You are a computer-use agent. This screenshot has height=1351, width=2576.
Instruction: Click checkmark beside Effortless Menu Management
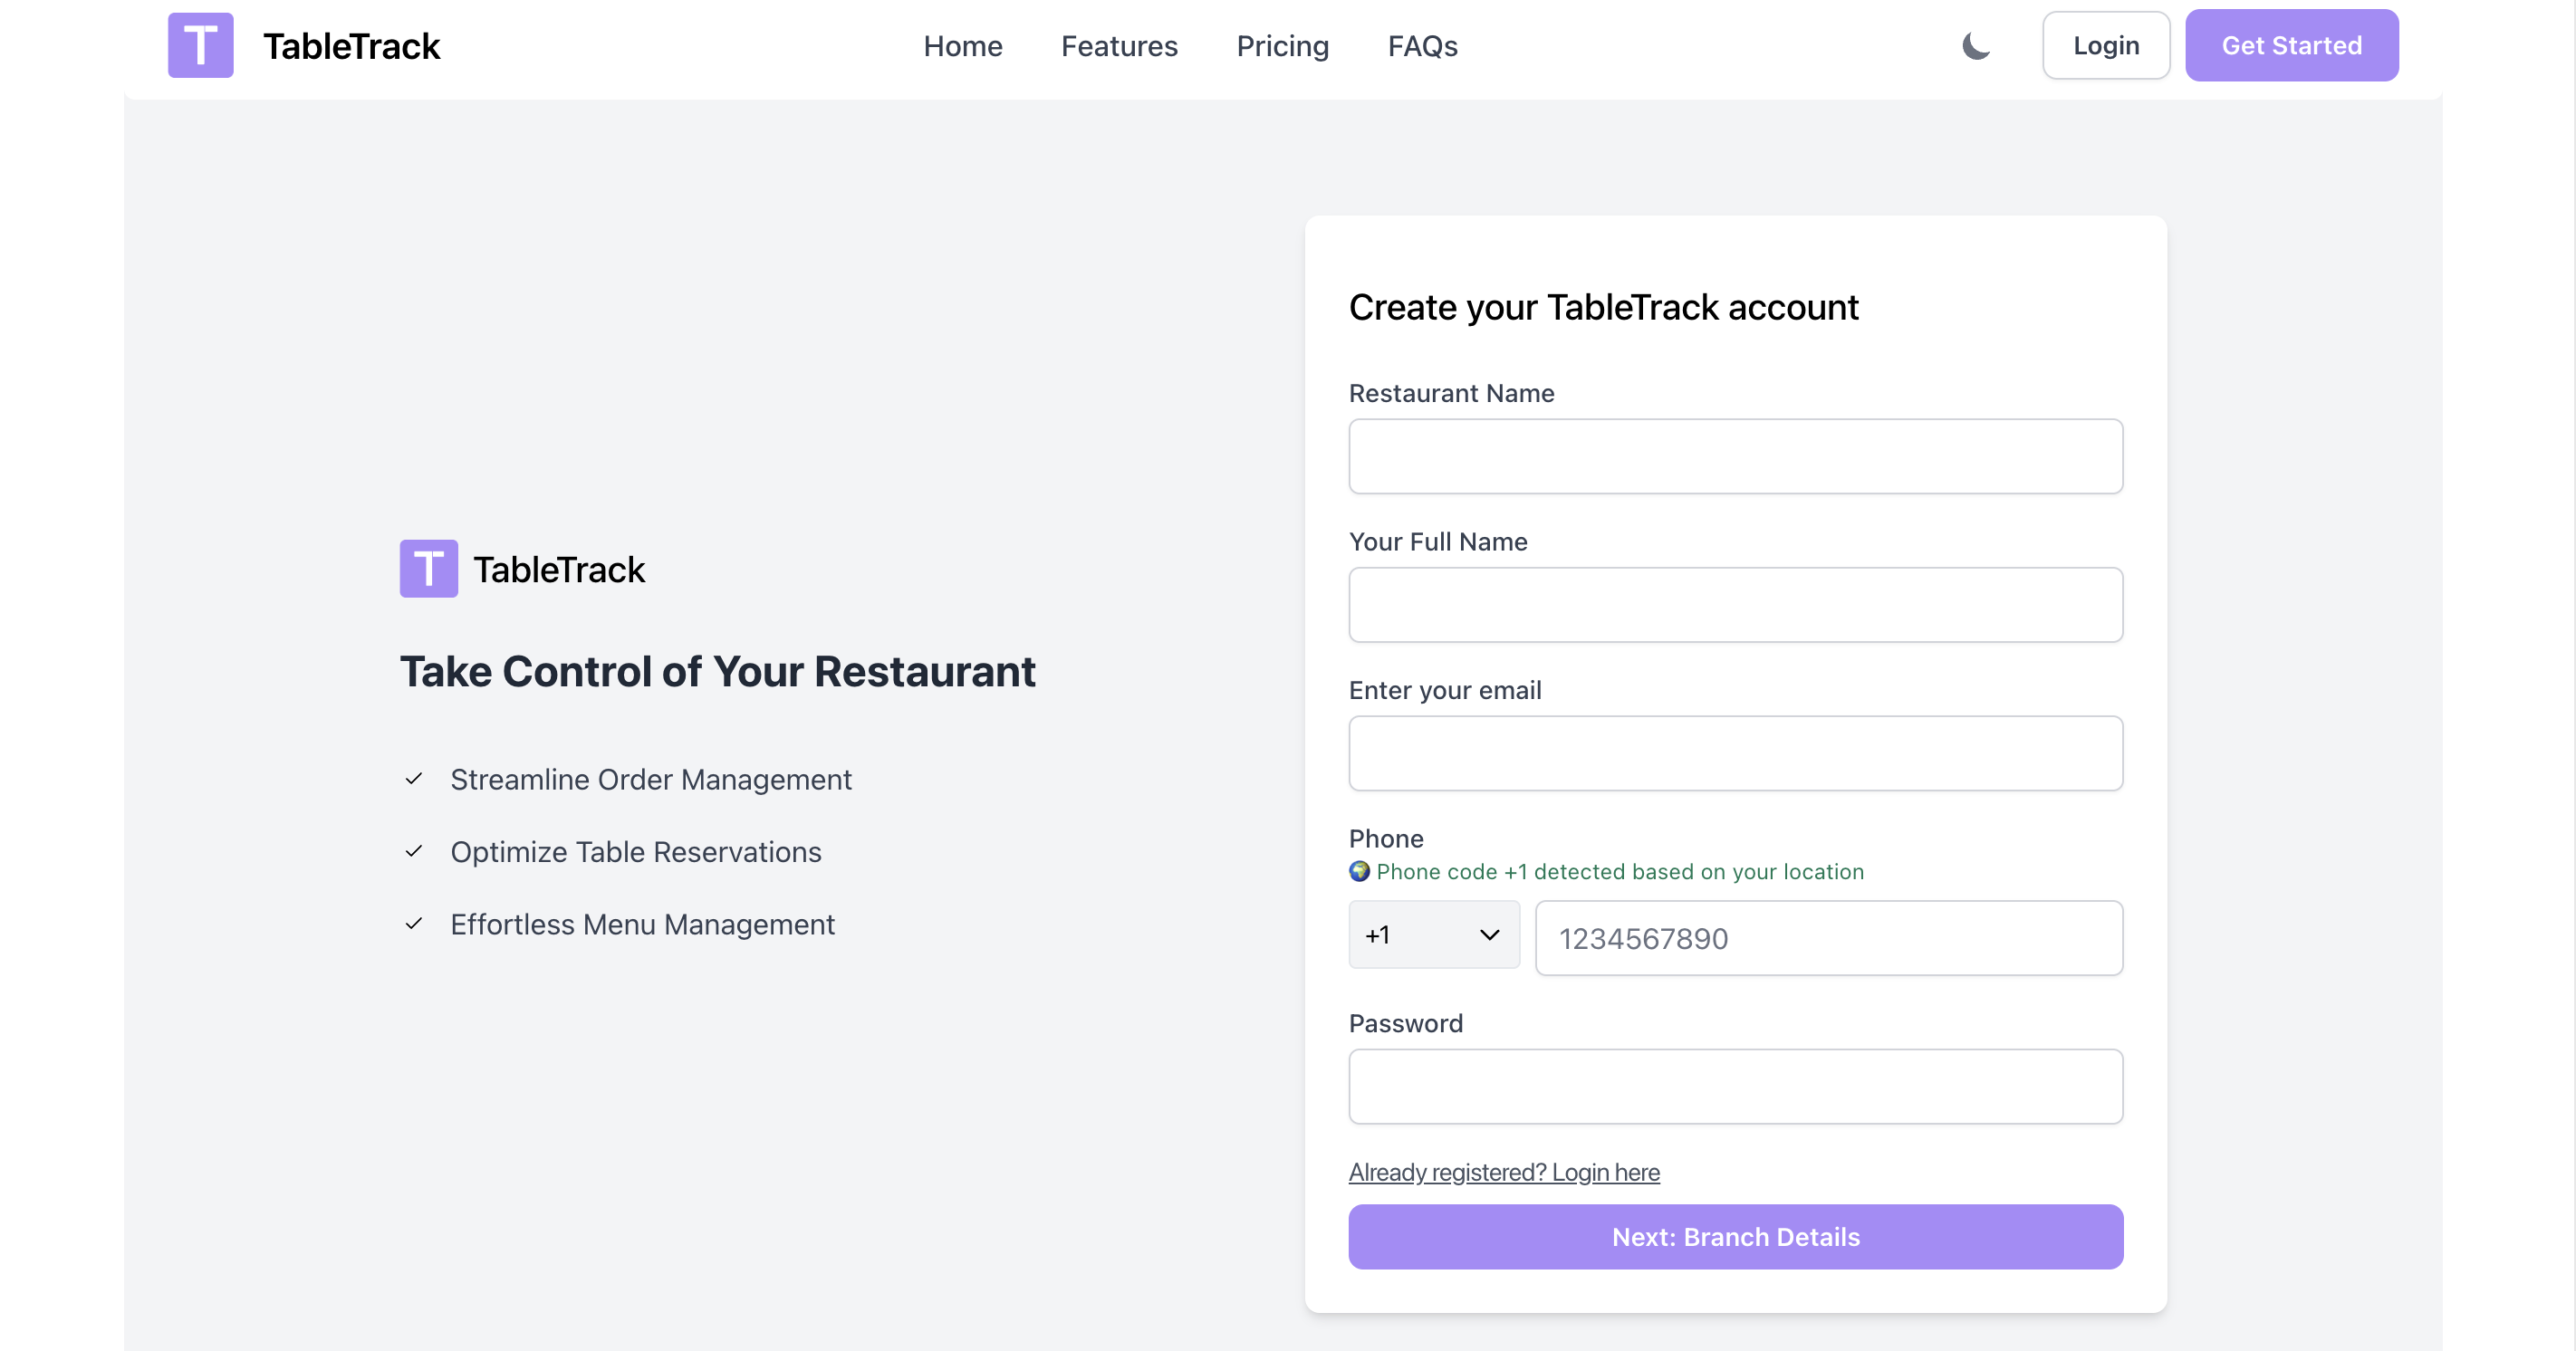point(414,924)
